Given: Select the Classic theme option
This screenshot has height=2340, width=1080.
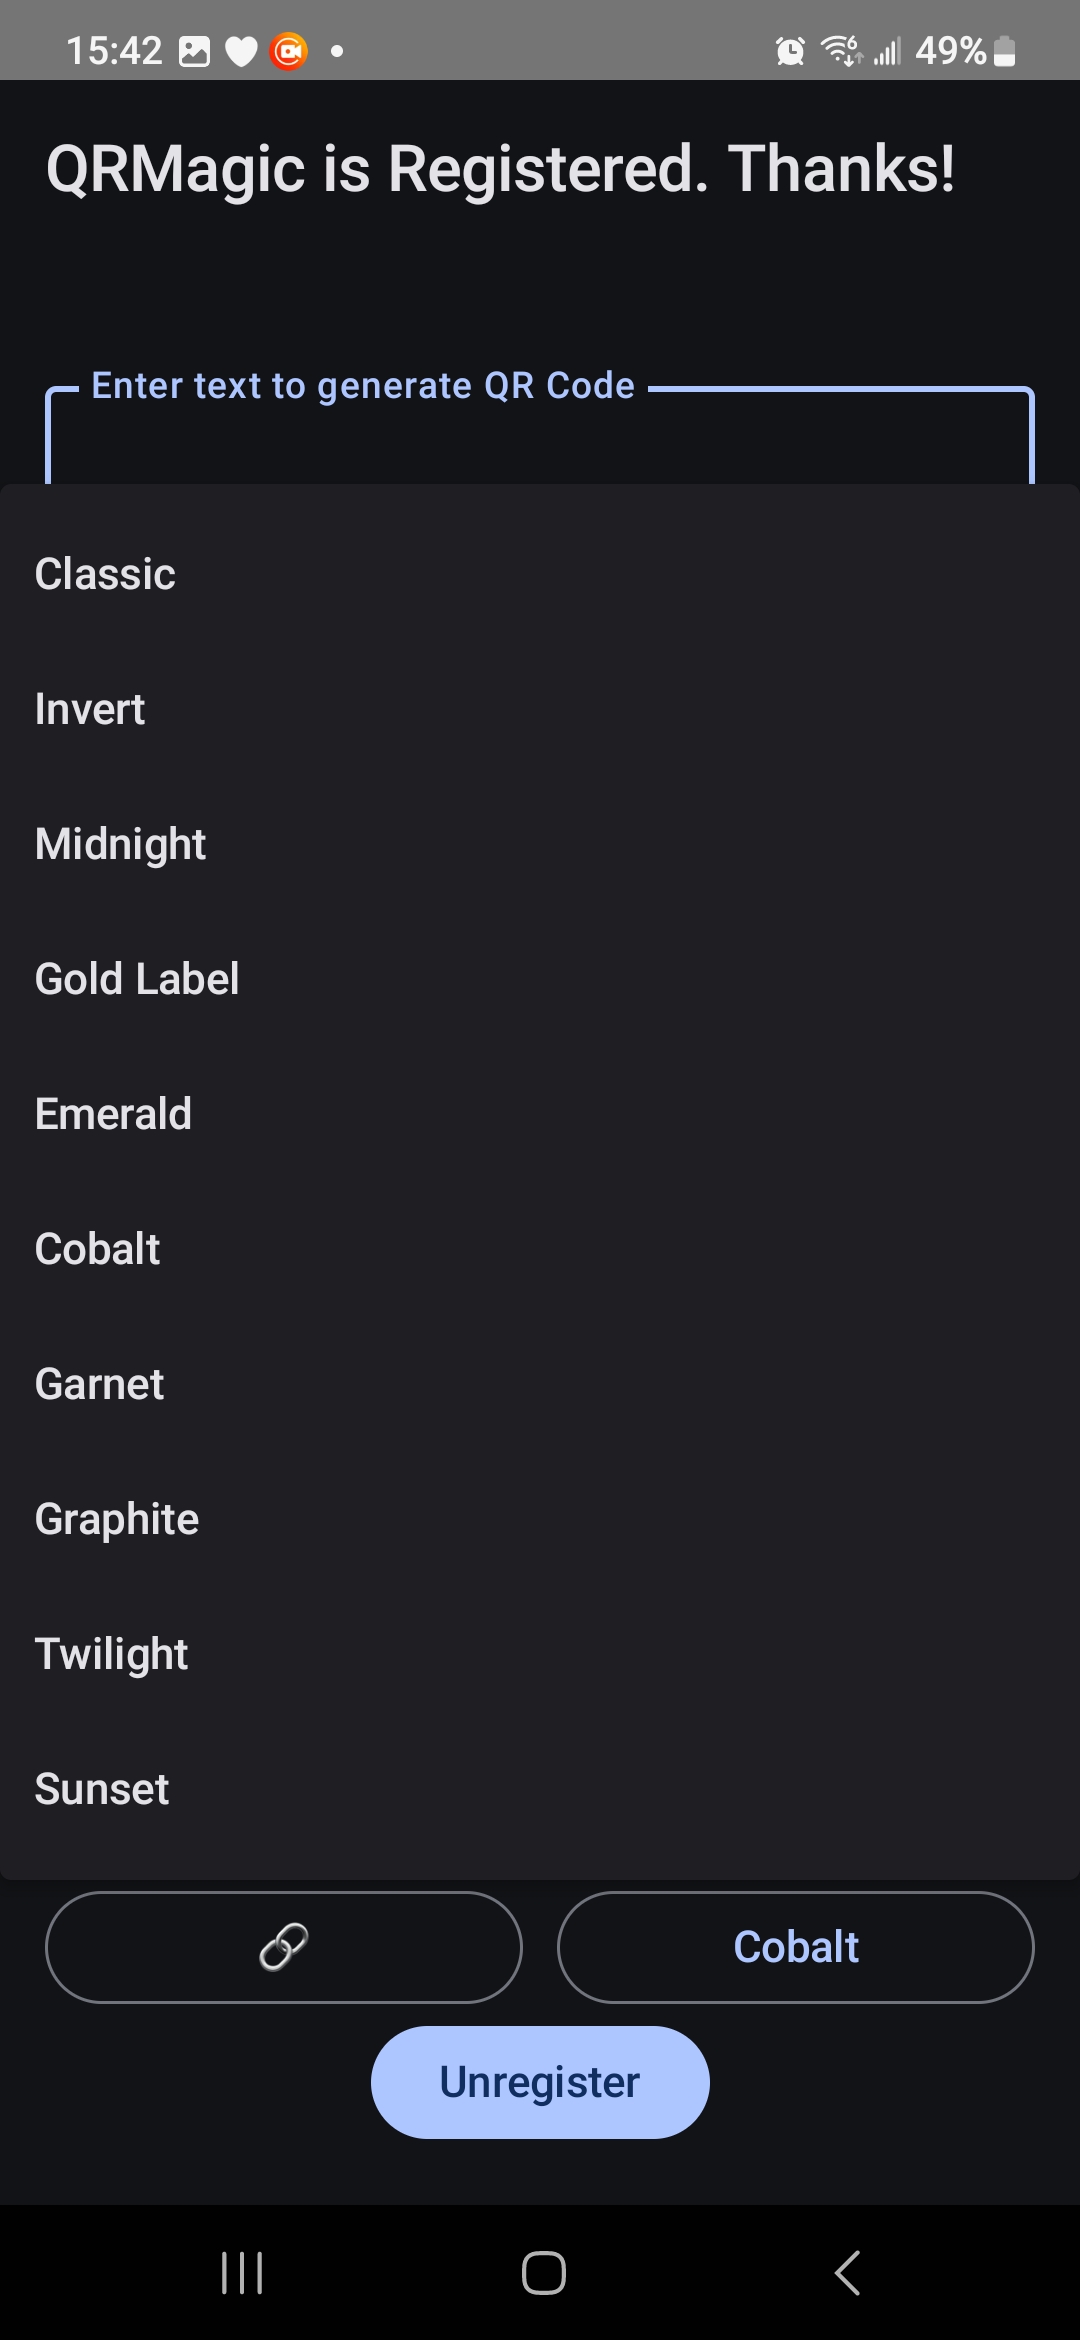Looking at the screenshot, I should pos(540,574).
